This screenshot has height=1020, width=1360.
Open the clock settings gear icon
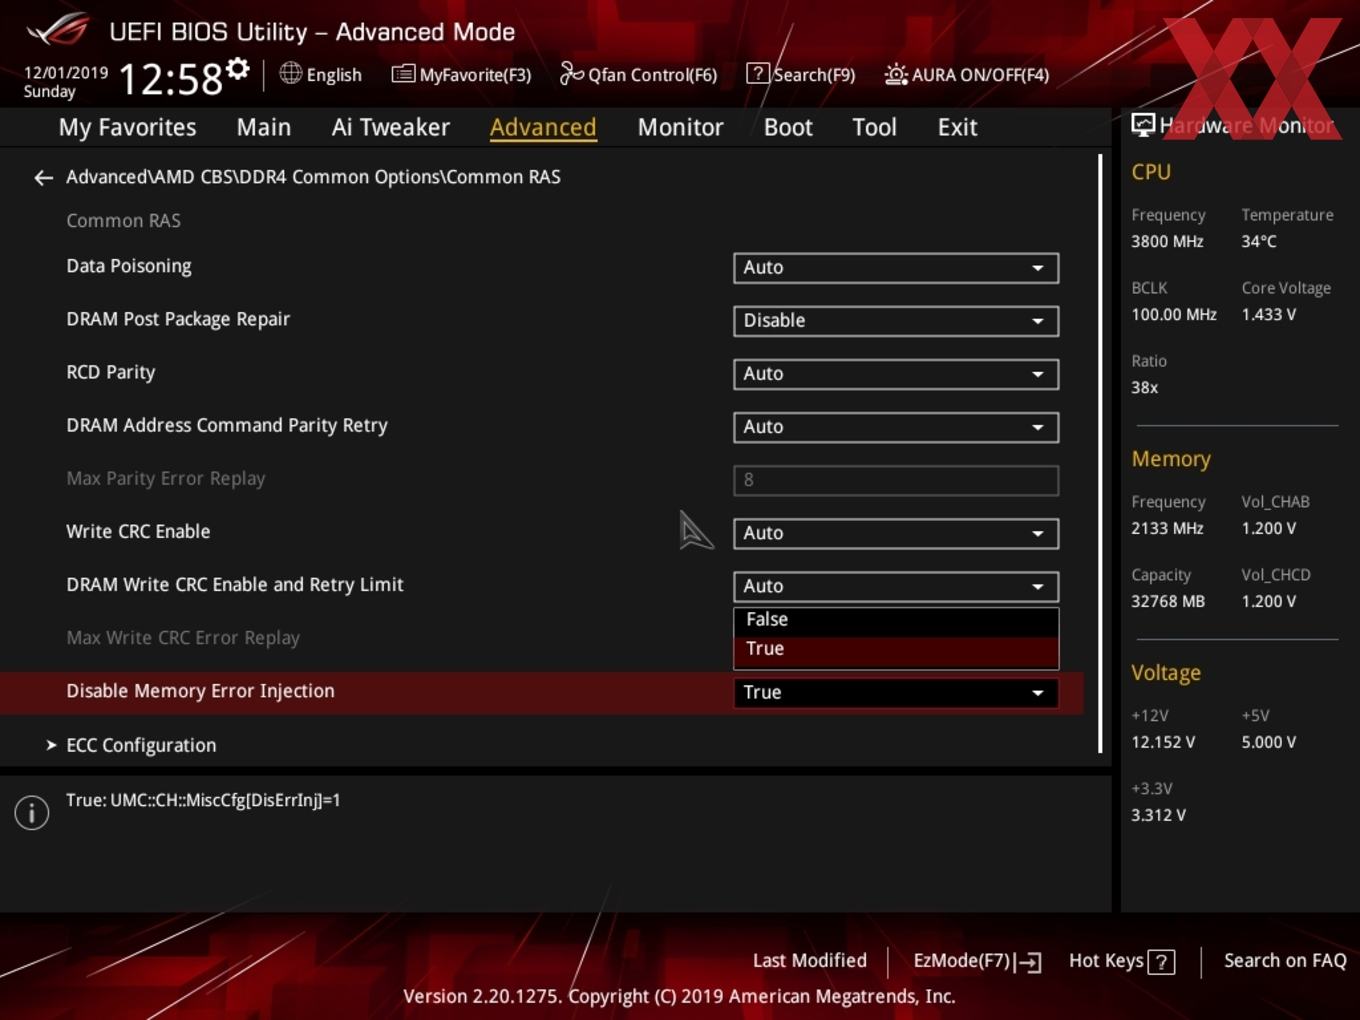click(x=237, y=68)
